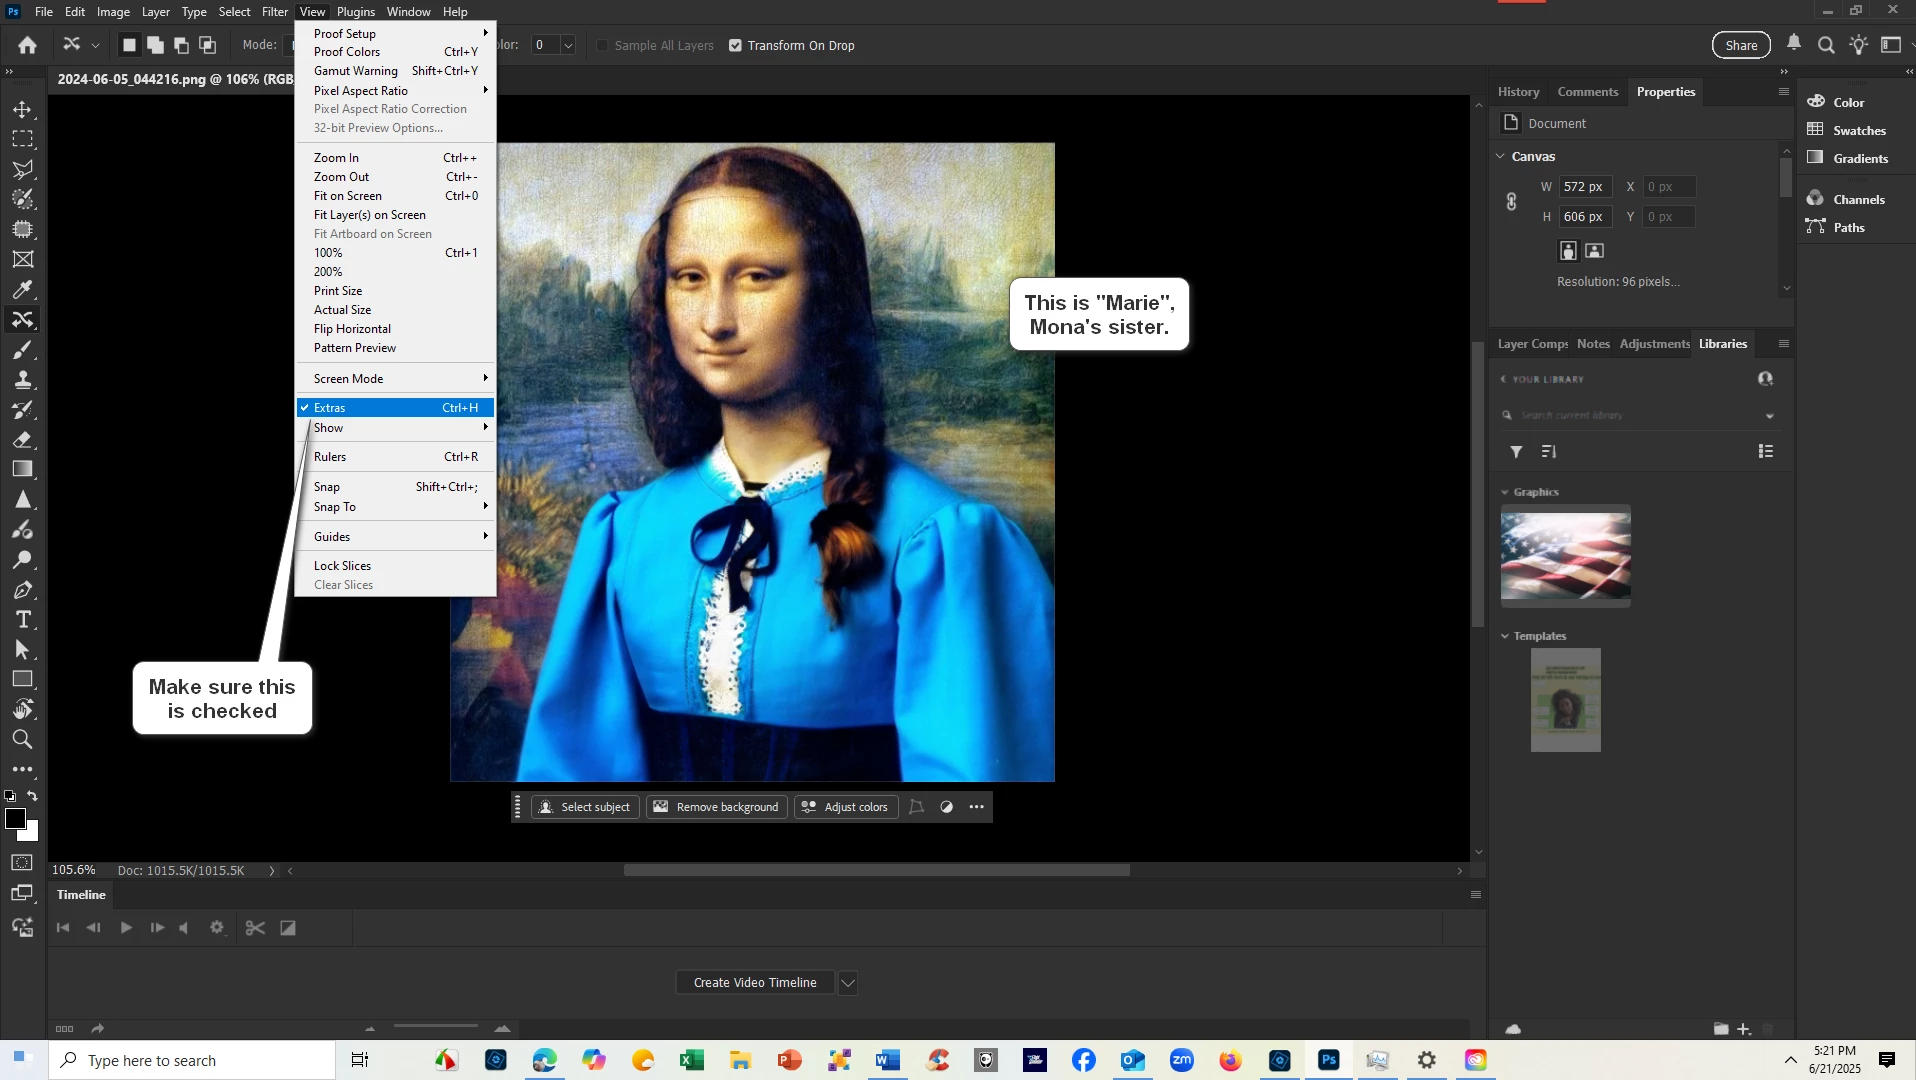
Task: Select the Frame tool
Action: pos(23,259)
